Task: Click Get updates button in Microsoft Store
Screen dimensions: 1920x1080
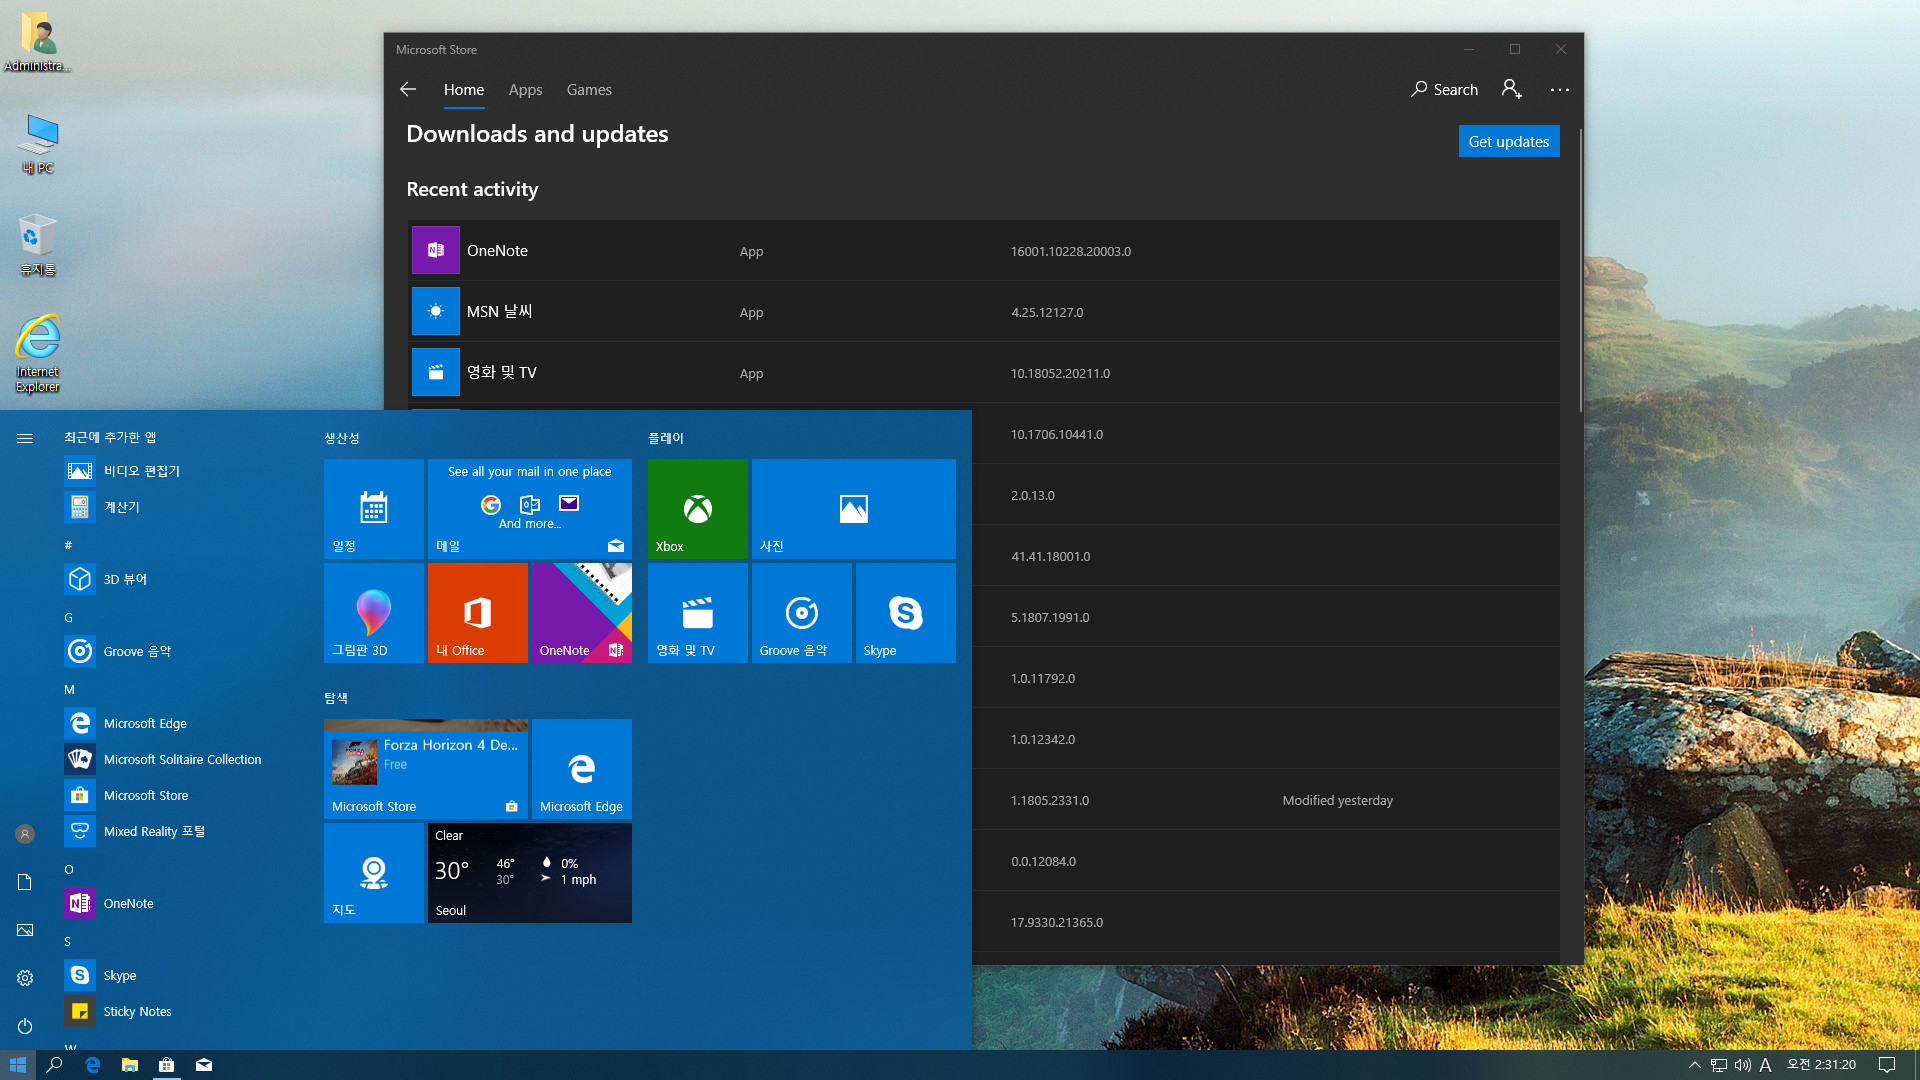Action: [x=1509, y=141]
